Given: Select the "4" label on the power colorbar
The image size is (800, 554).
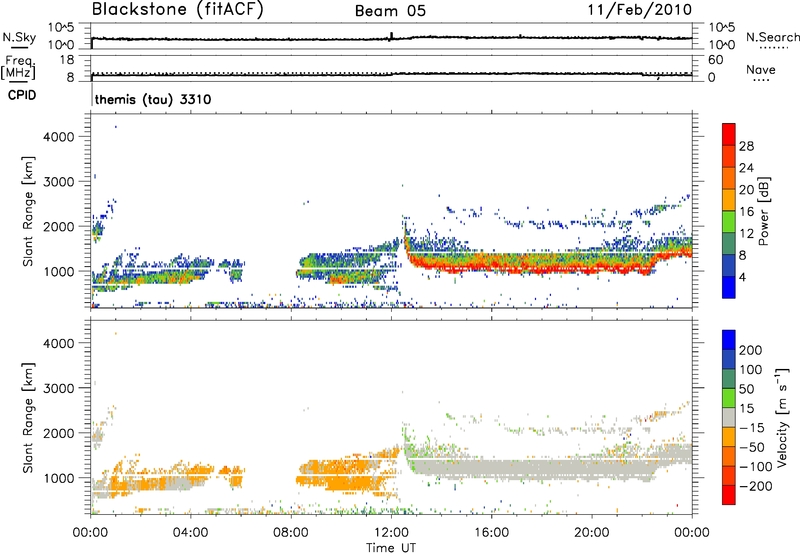Looking at the screenshot, I should (742, 278).
